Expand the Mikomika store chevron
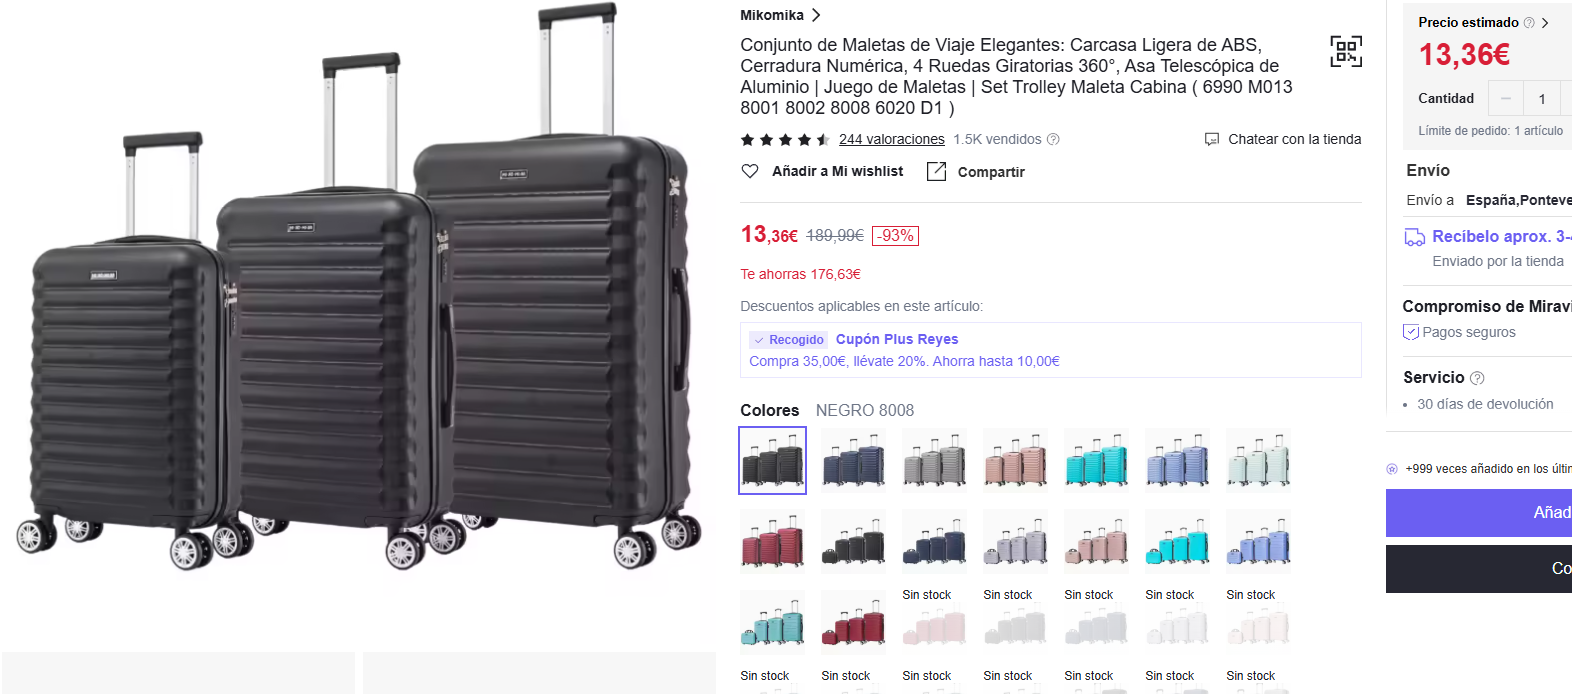Image resolution: width=1572 pixels, height=694 pixels. click(816, 15)
